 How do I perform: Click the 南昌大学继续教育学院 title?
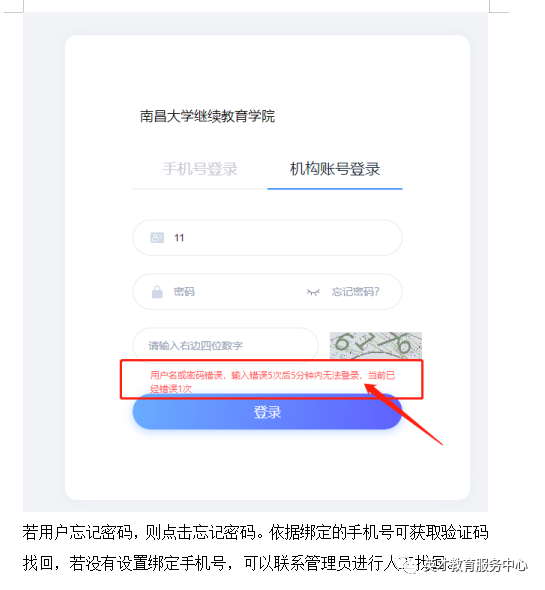(207, 116)
